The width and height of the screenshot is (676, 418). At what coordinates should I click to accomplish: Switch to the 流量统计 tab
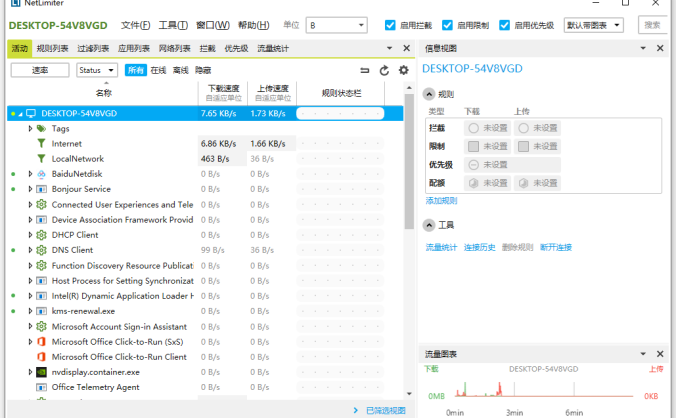273,48
